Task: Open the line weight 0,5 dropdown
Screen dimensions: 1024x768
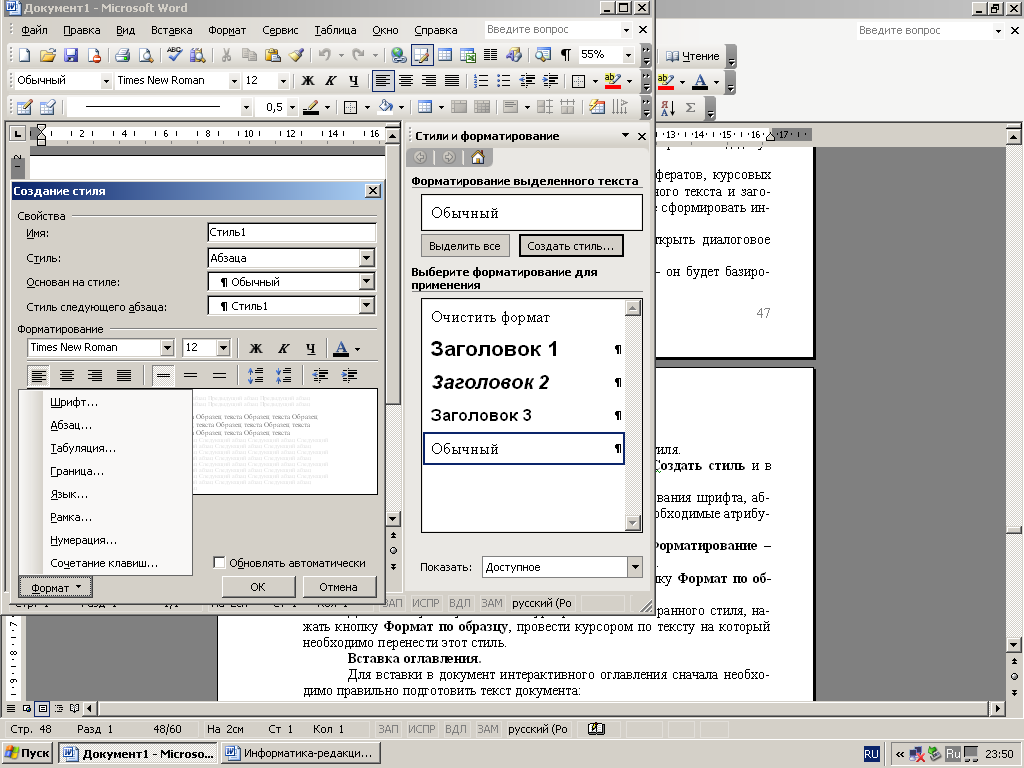Action: coord(292,107)
